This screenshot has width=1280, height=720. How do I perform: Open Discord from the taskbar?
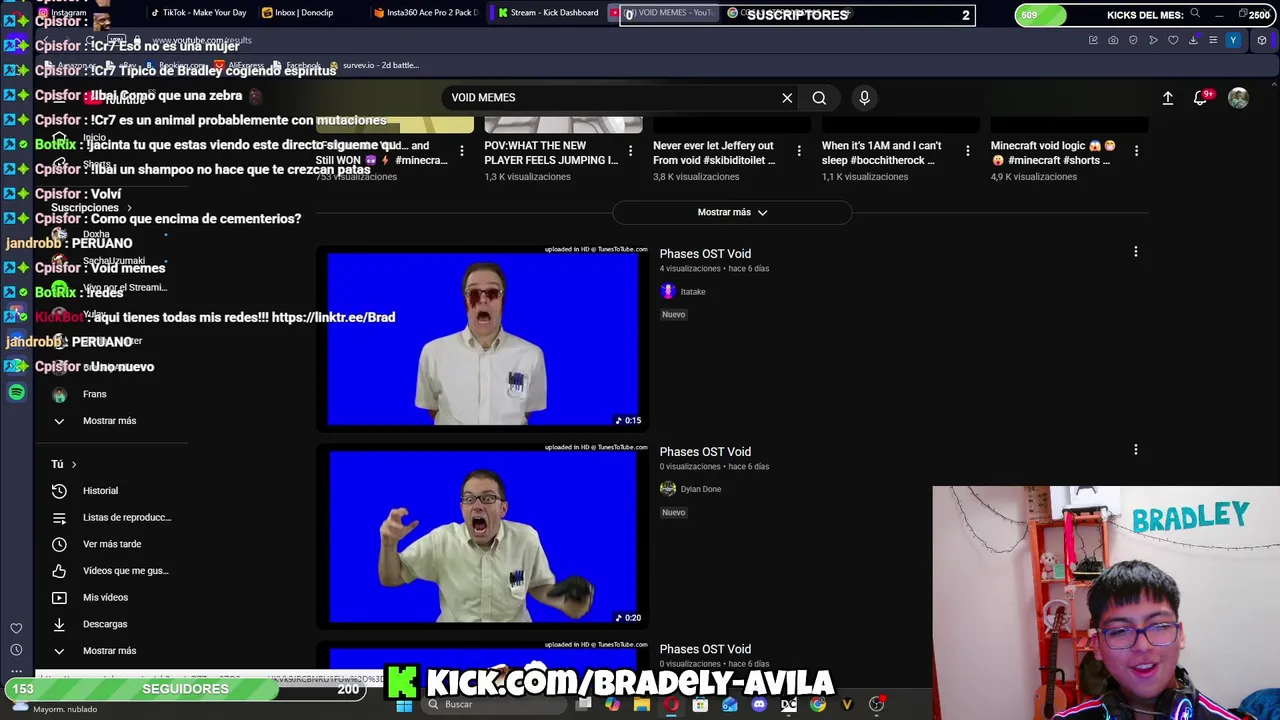click(x=759, y=705)
